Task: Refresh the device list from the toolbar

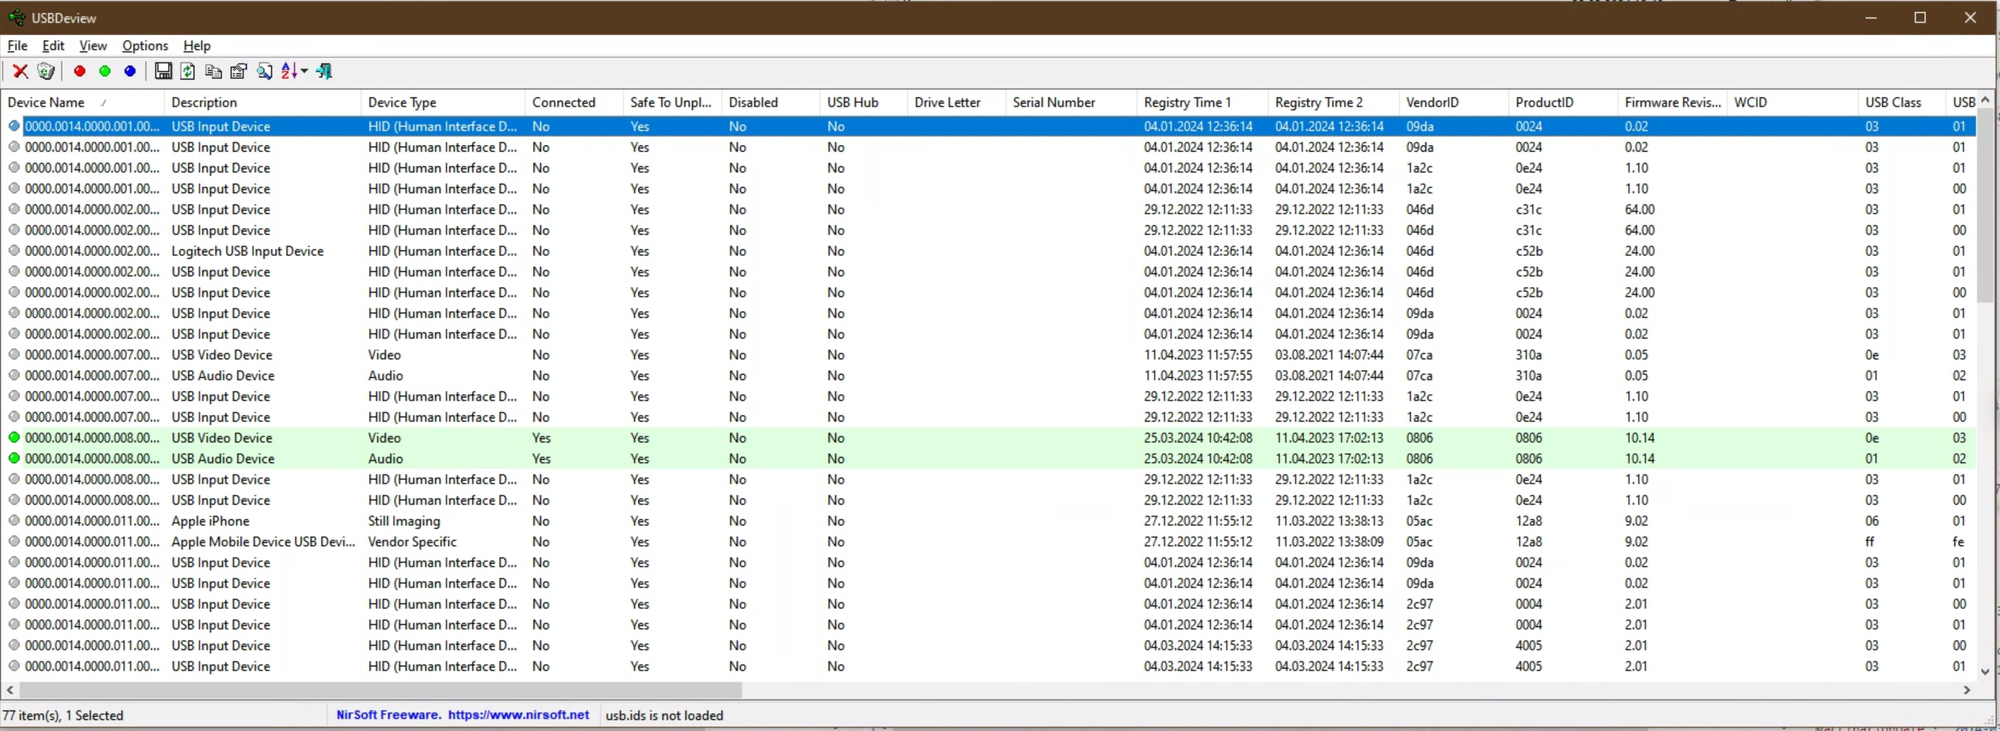Action: tap(188, 71)
